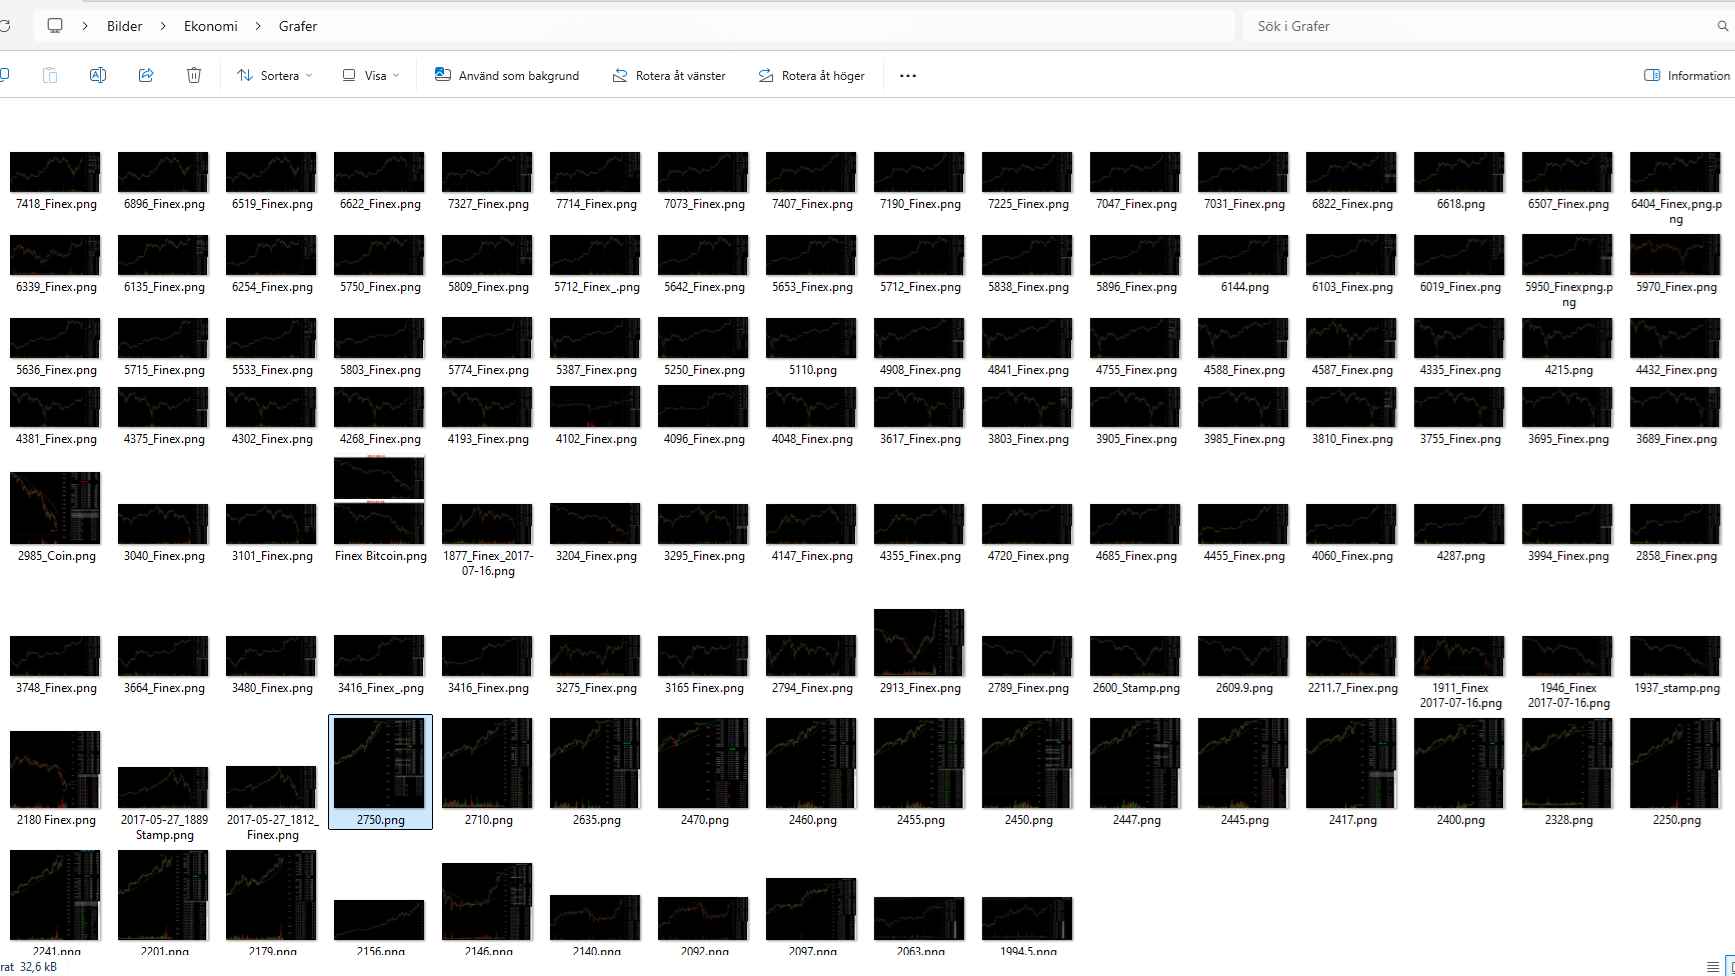The width and height of the screenshot is (1735, 976).
Task: Switch to details list view in status bar
Action: pyautogui.click(x=1713, y=967)
